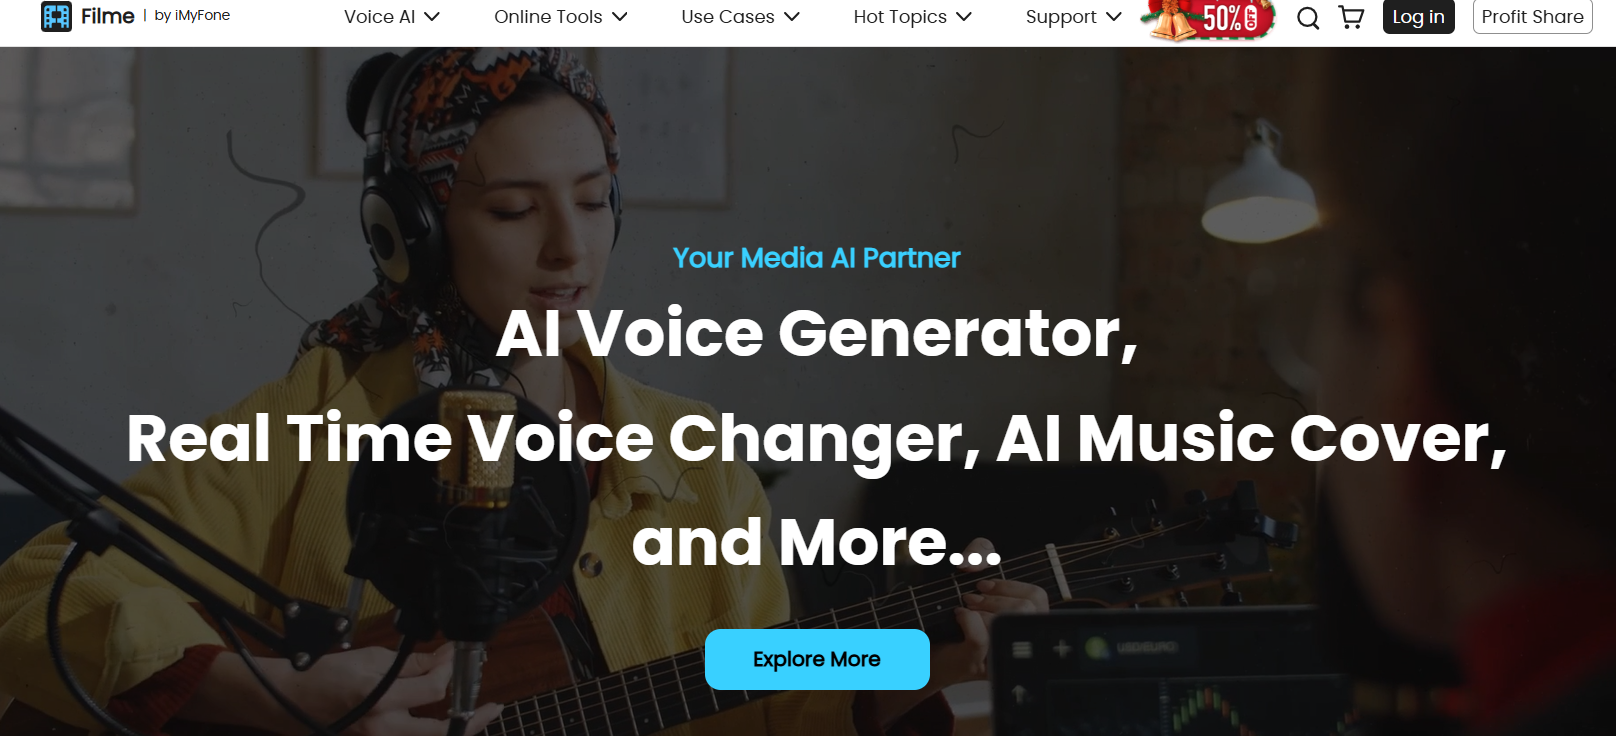
Task: Click the Filme film-strip logo icon
Action: click(56, 16)
